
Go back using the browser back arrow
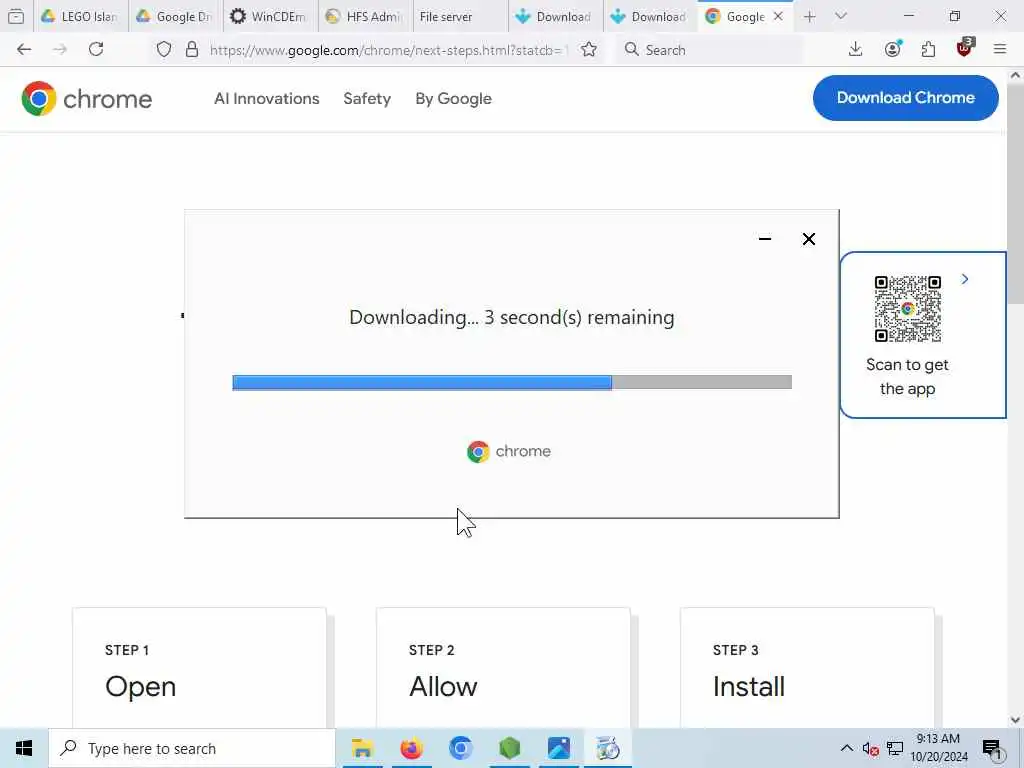pos(24,50)
